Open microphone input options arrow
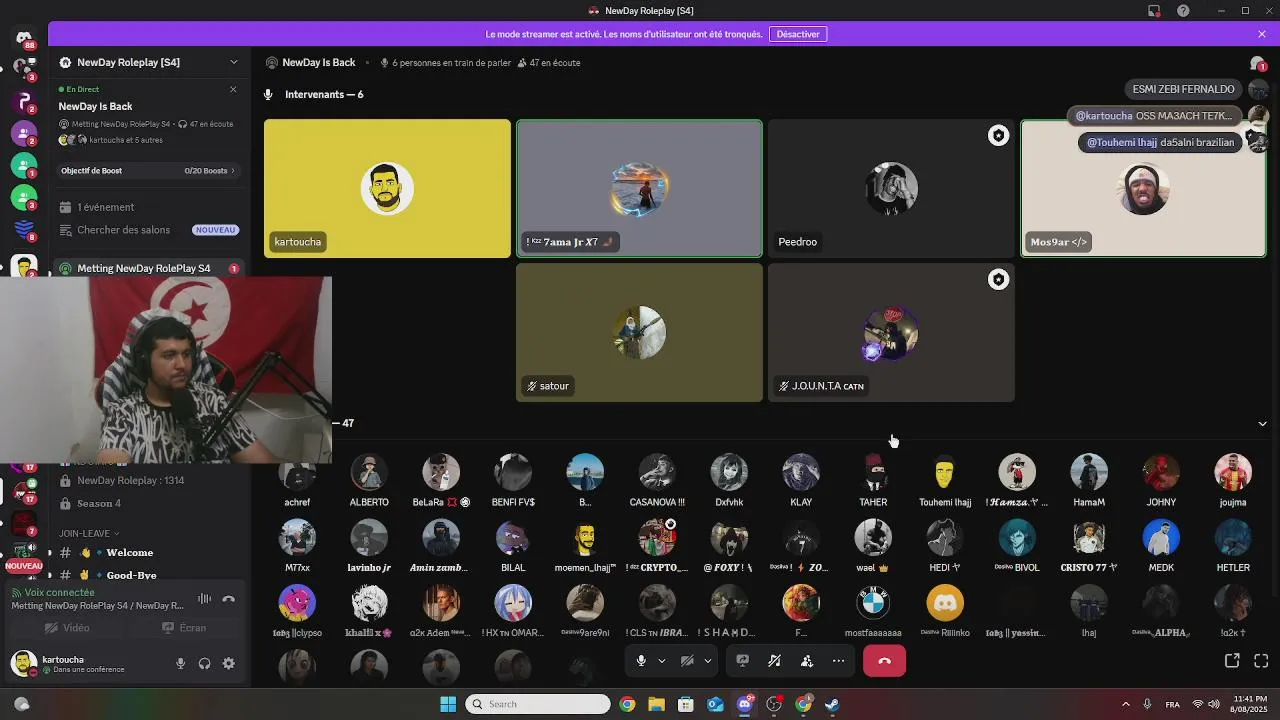 tap(661, 661)
